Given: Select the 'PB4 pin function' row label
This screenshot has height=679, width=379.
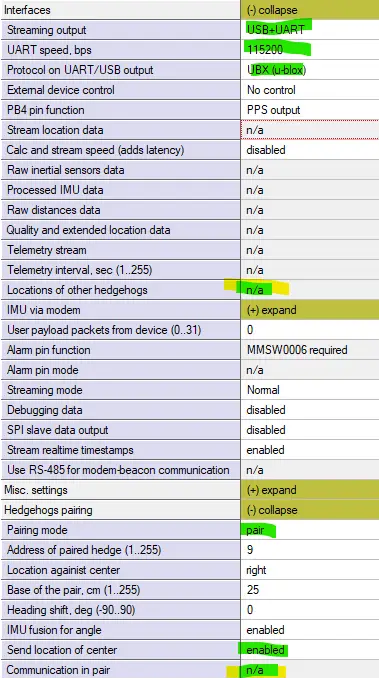Looking at the screenshot, I should click(x=45, y=110).
